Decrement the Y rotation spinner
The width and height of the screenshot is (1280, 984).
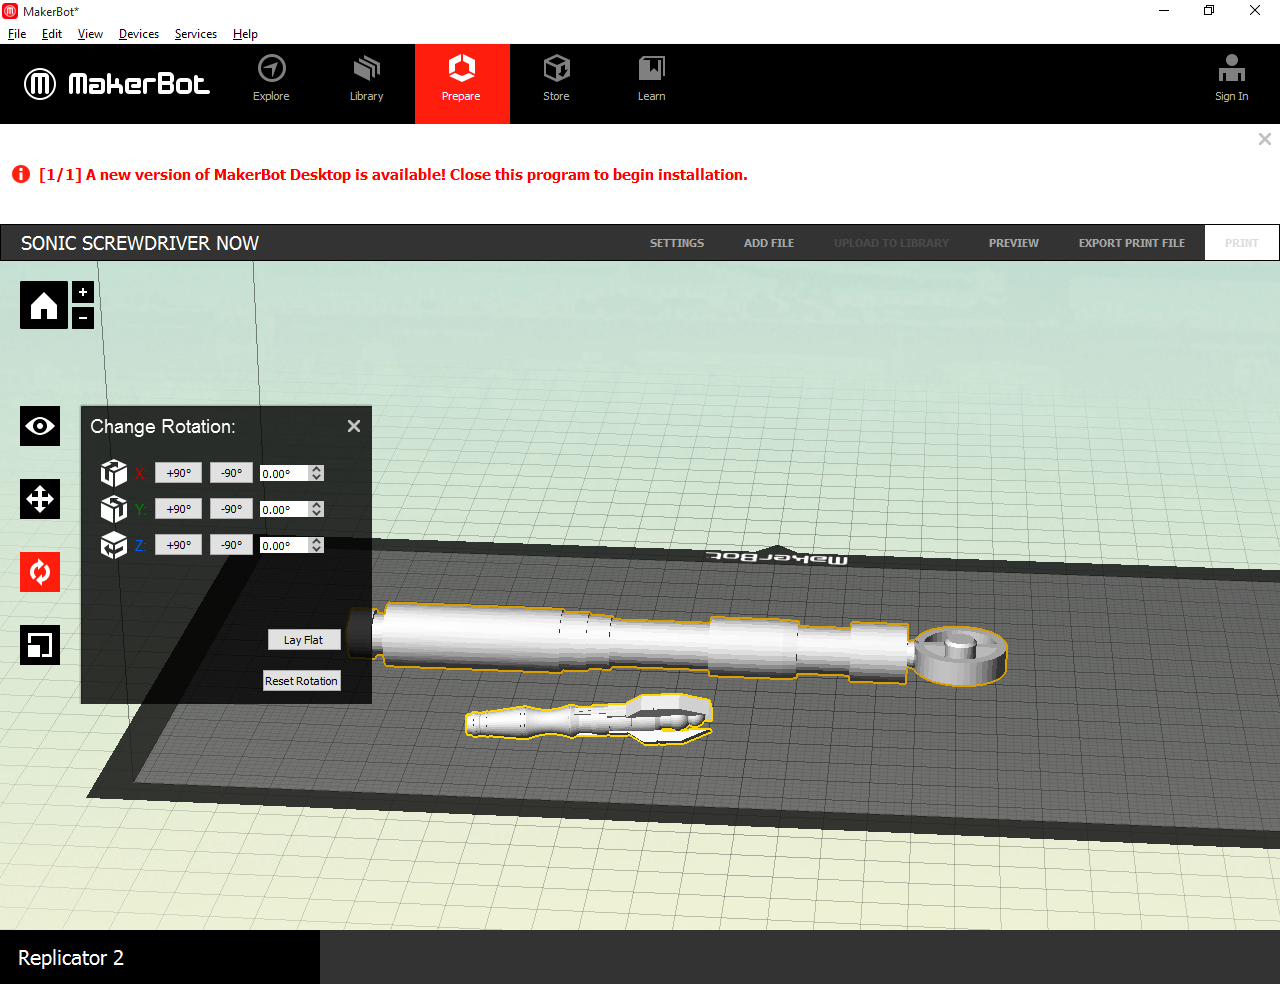tap(317, 514)
